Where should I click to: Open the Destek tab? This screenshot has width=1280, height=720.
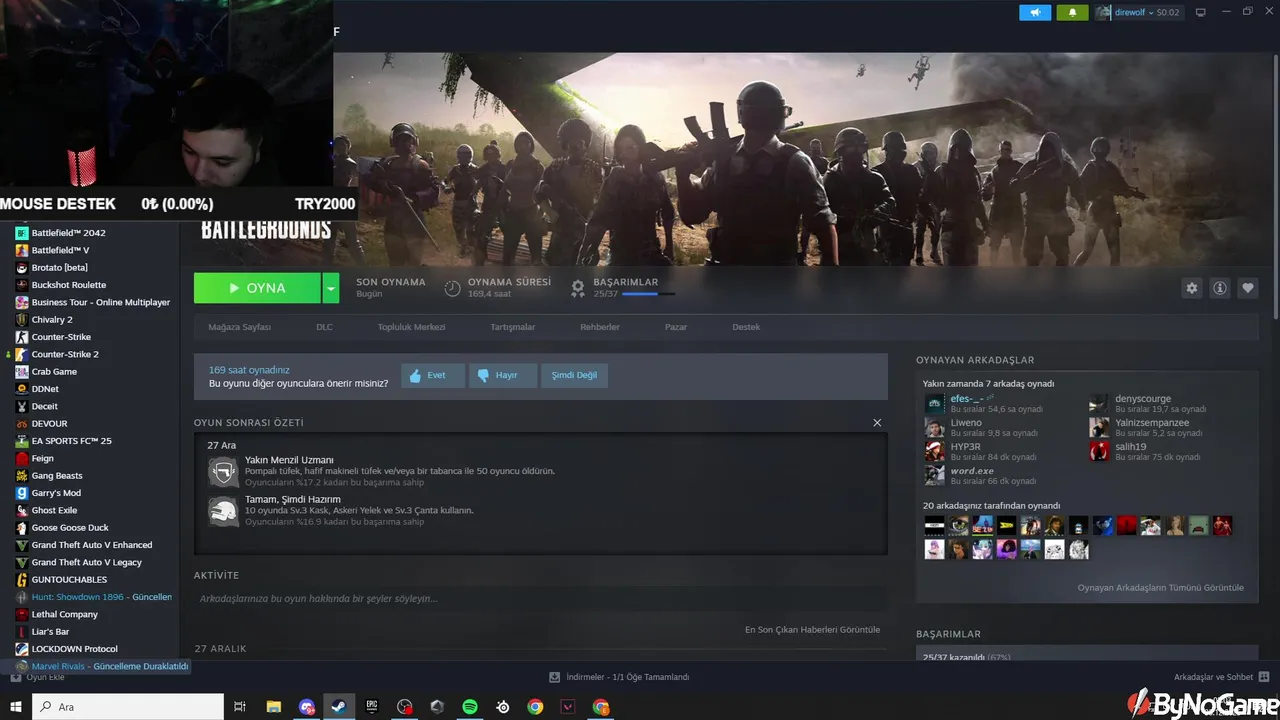(746, 327)
